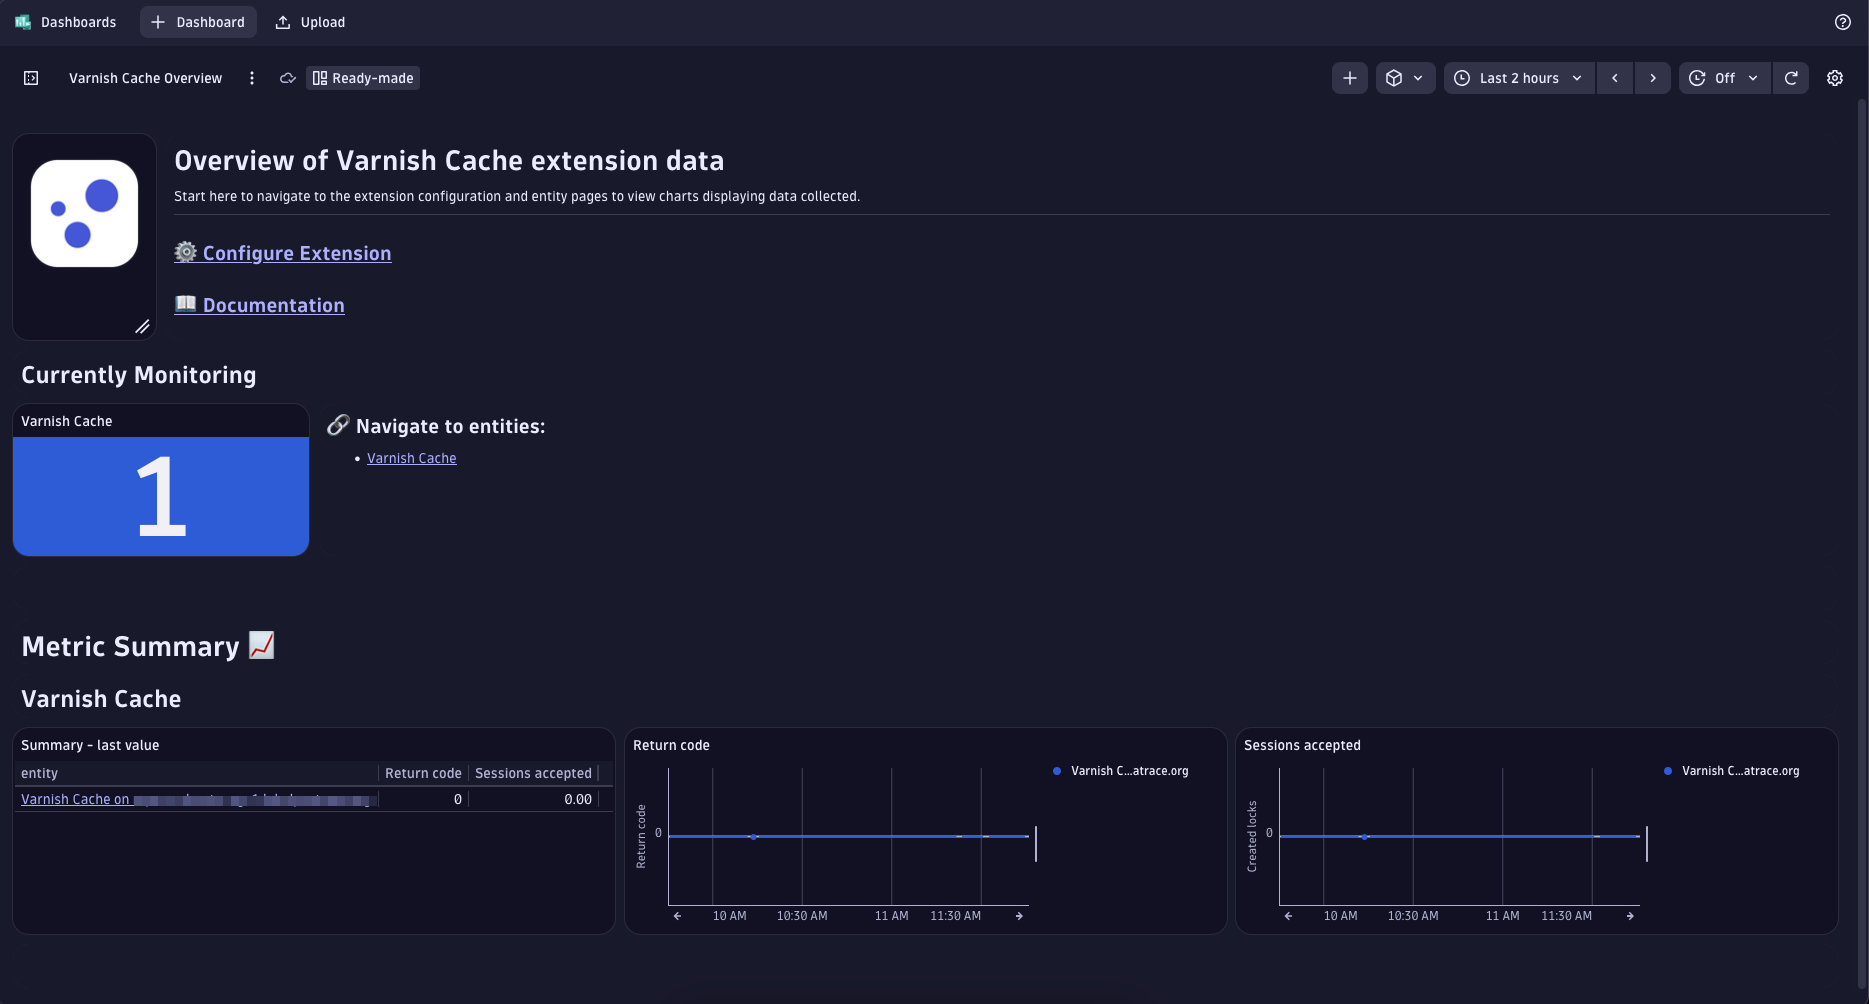The width and height of the screenshot is (1869, 1004).
Task: Refresh the dashboard with the reload icon
Action: [x=1790, y=77]
